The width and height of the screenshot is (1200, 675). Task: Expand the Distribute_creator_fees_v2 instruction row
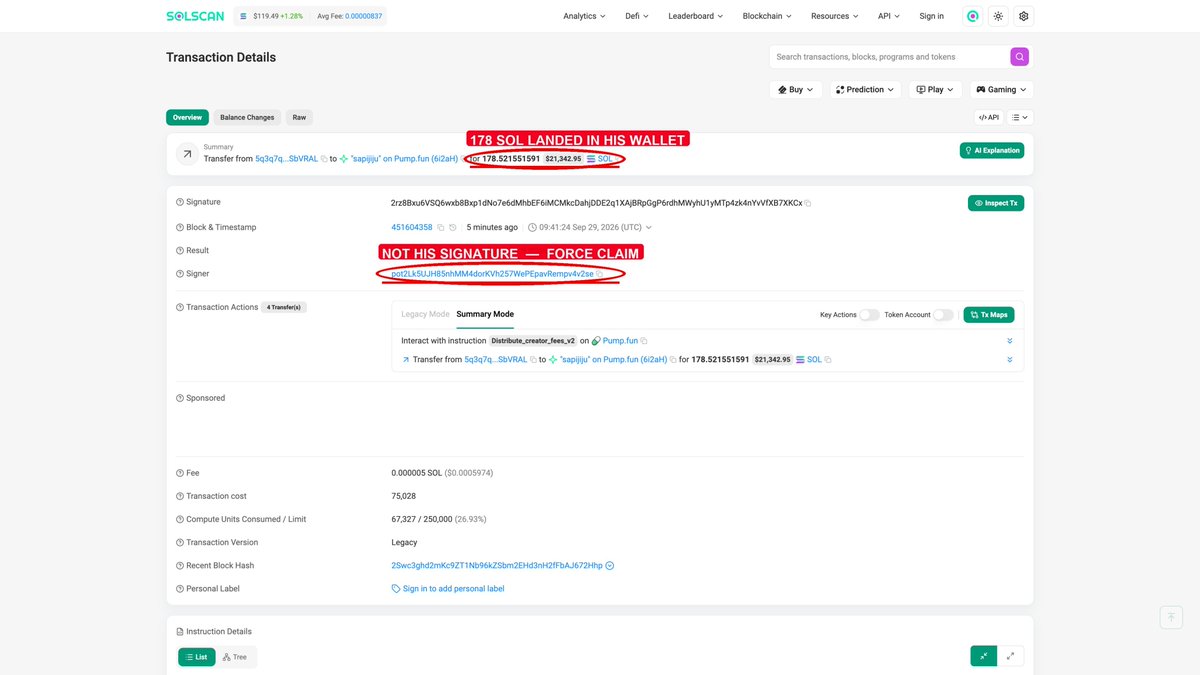click(1010, 341)
